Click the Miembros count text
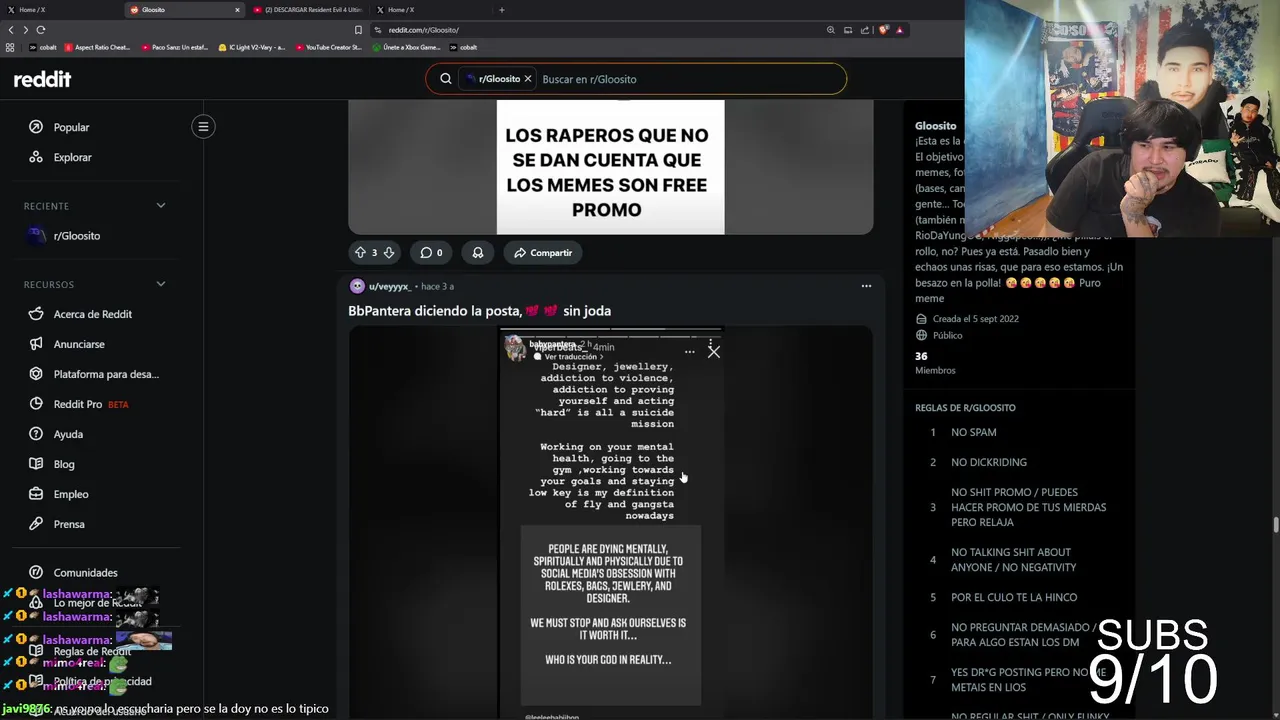 pos(935,363)
